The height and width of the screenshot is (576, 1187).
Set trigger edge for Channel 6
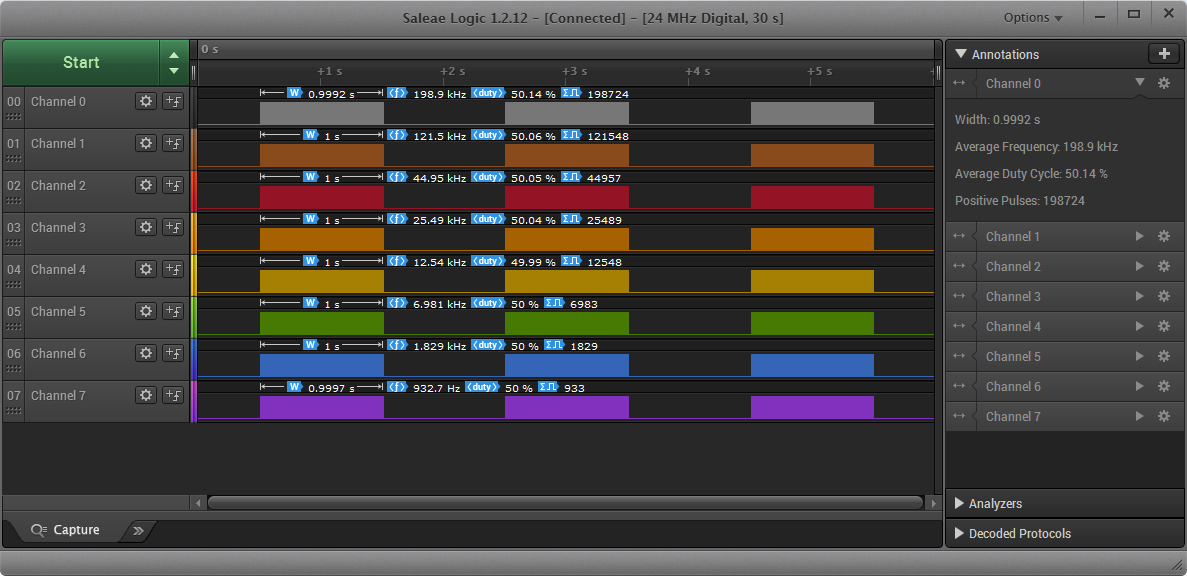coord(173,353)
